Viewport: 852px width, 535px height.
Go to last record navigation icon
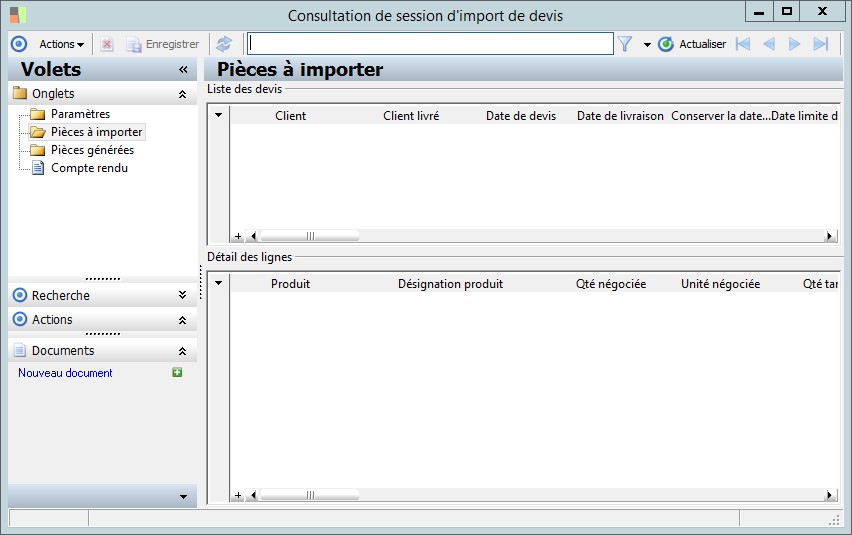click(820, 44)
